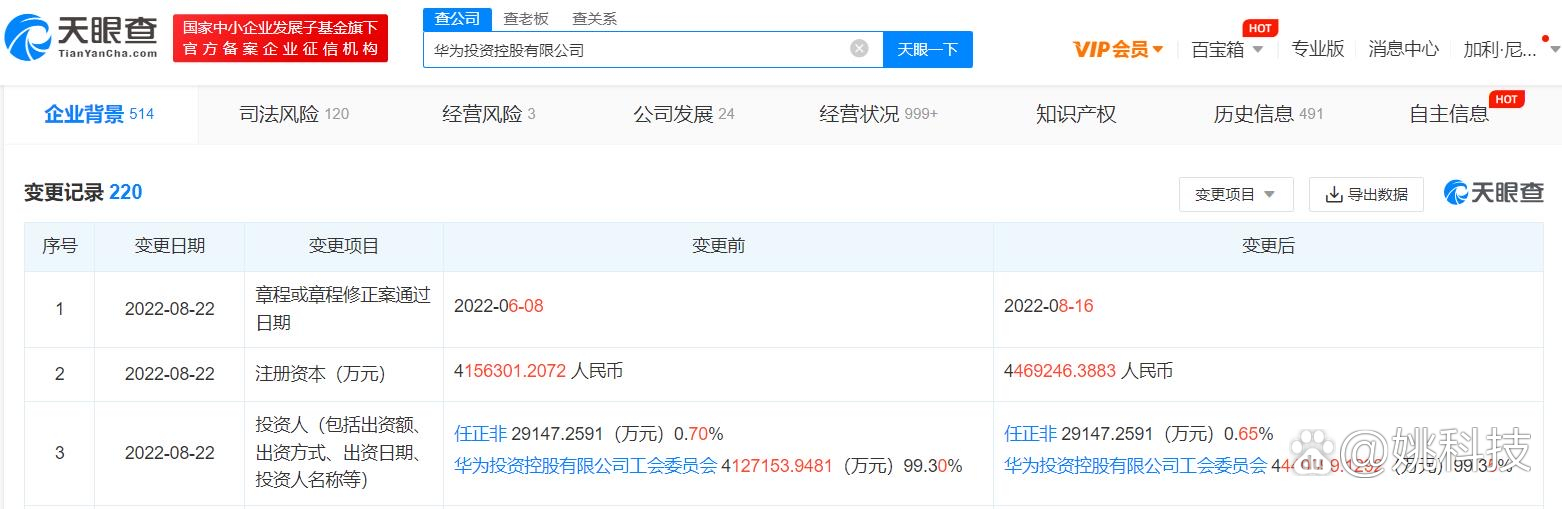1562x509 pixels.
Task: Click the 变更前 column header
Action: pyautogui.click(x=718, y=246)
